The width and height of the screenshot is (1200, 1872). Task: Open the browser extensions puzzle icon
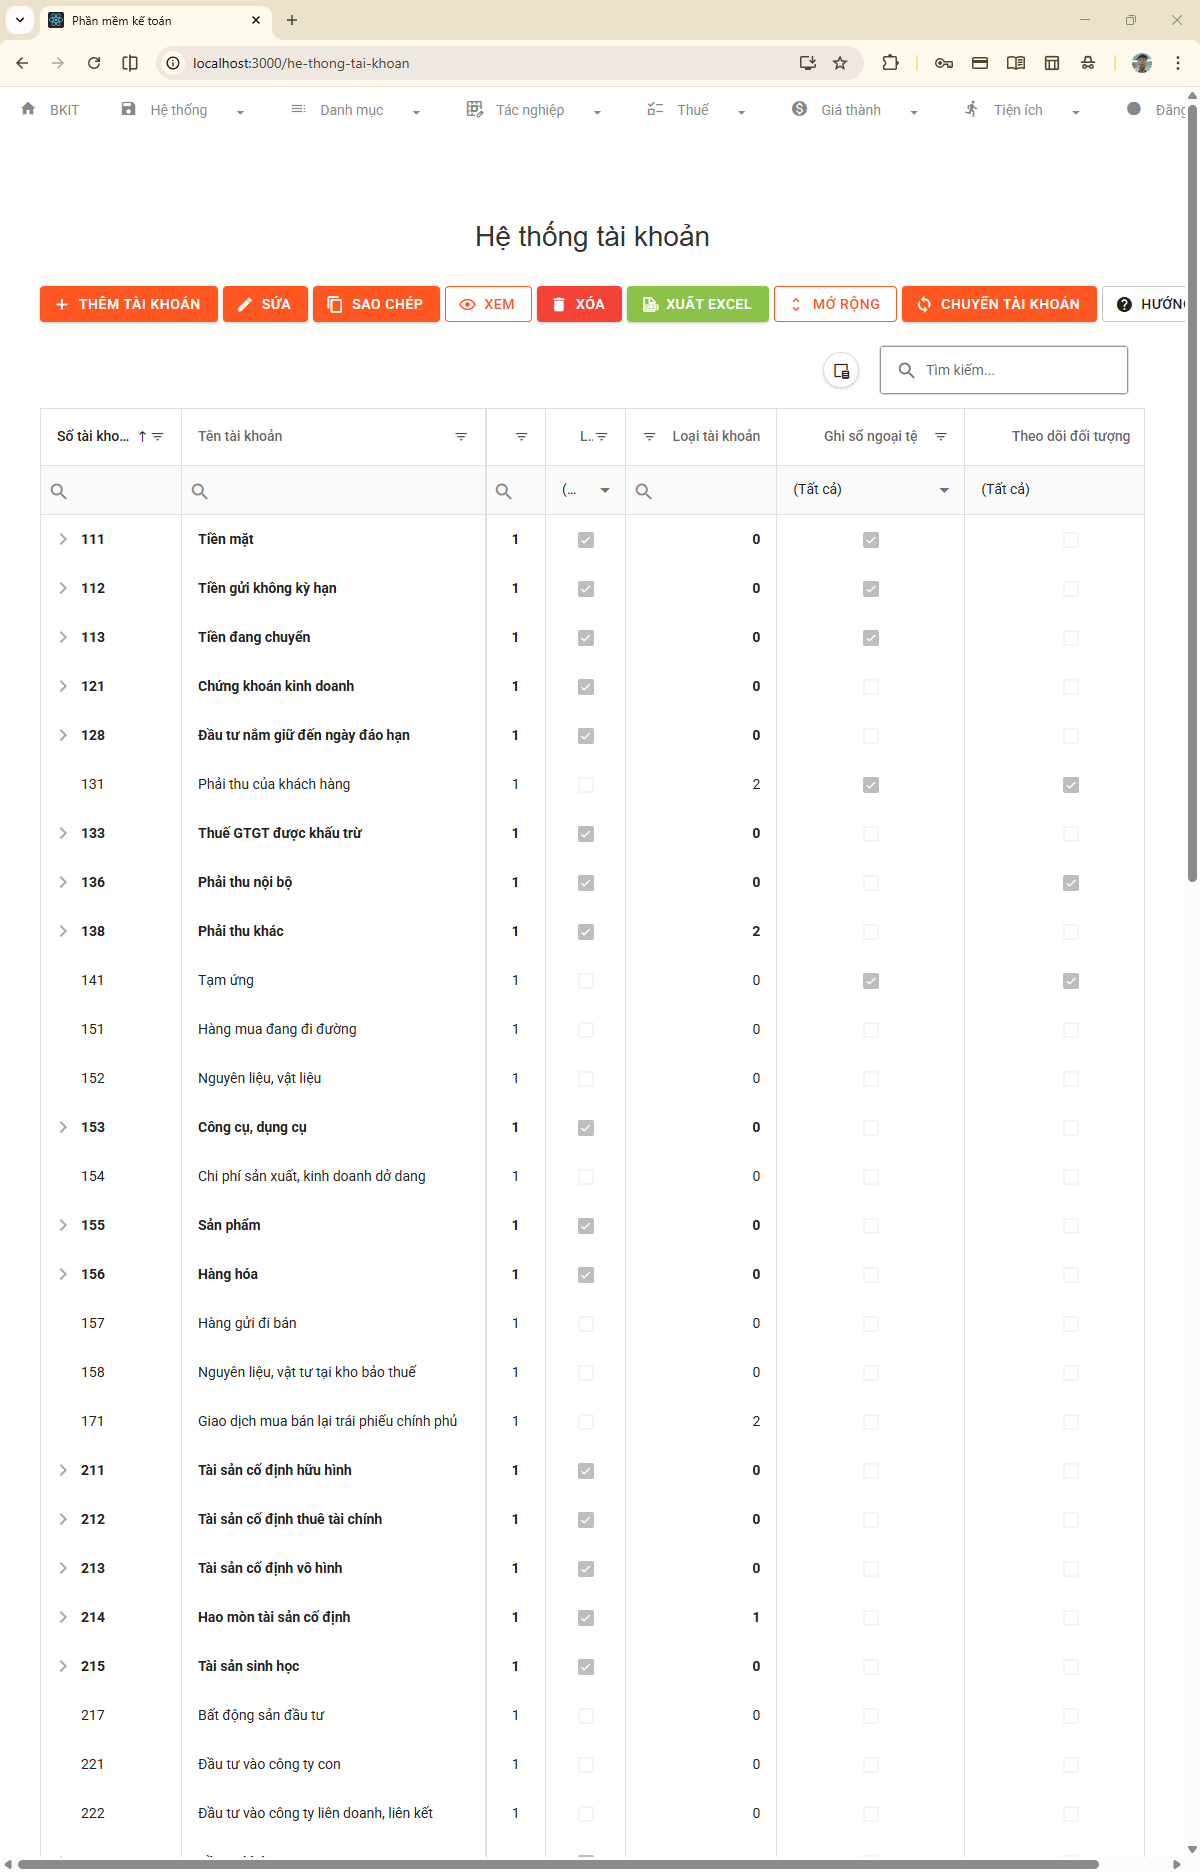[890, 63]
